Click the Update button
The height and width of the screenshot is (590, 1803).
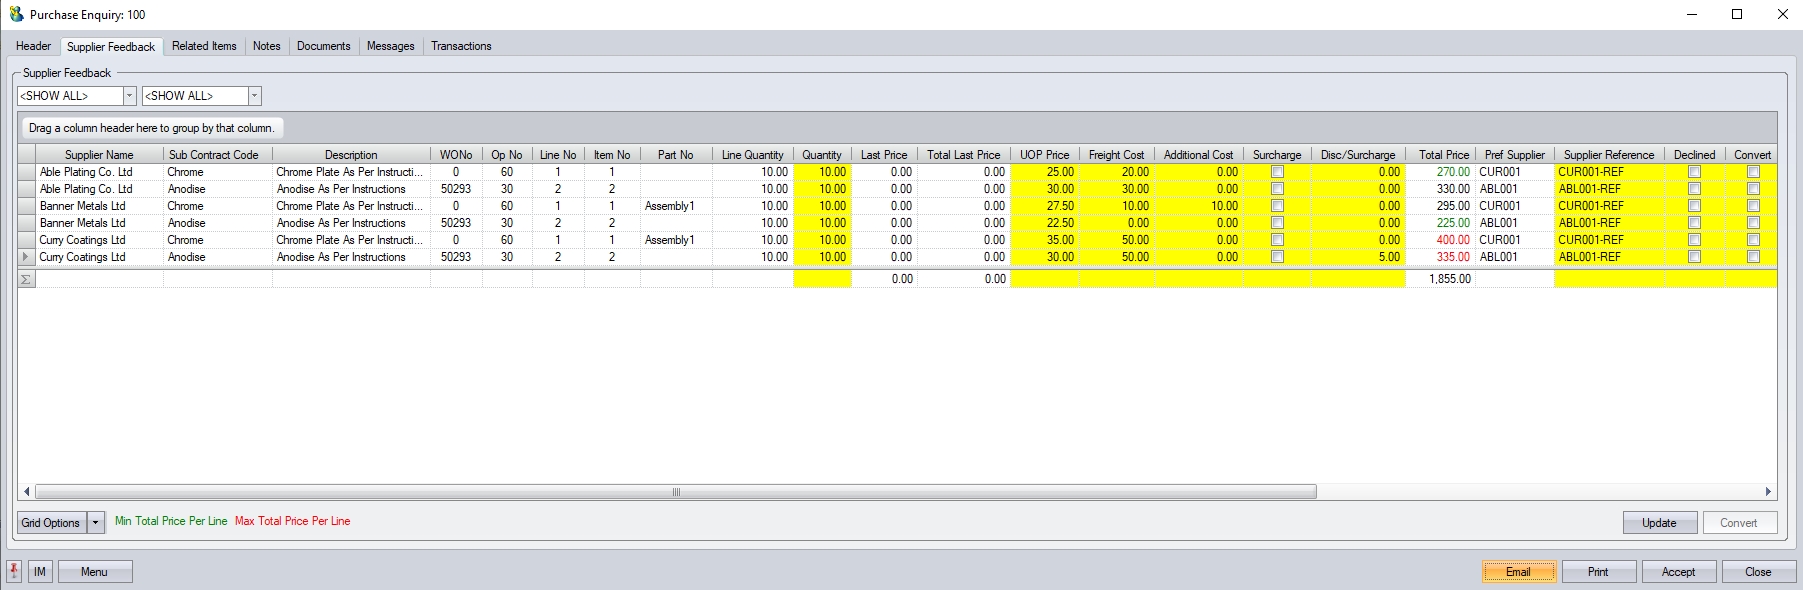[x=1659, y=523]
